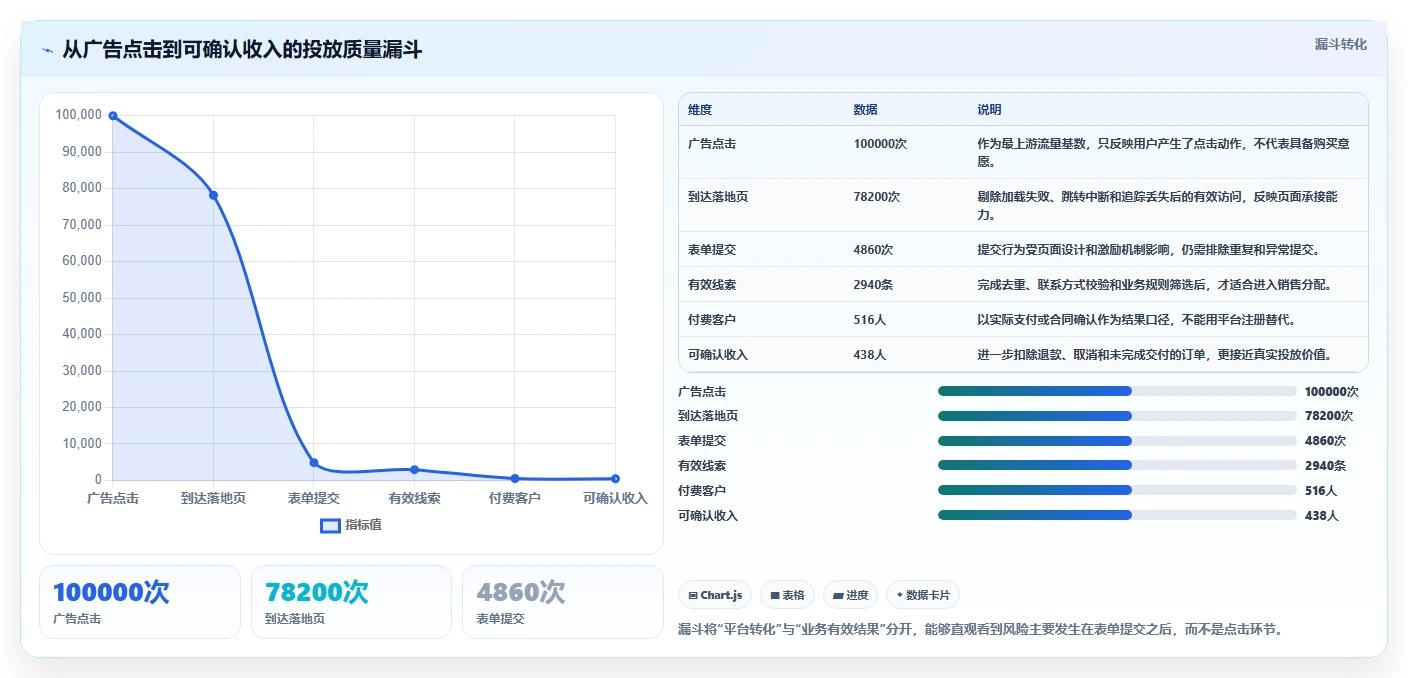Click the 表格 tag chip
Image resolution: width=1408 pixels, height=678 pixels.
pyautogui.click(x=788, y=595)
